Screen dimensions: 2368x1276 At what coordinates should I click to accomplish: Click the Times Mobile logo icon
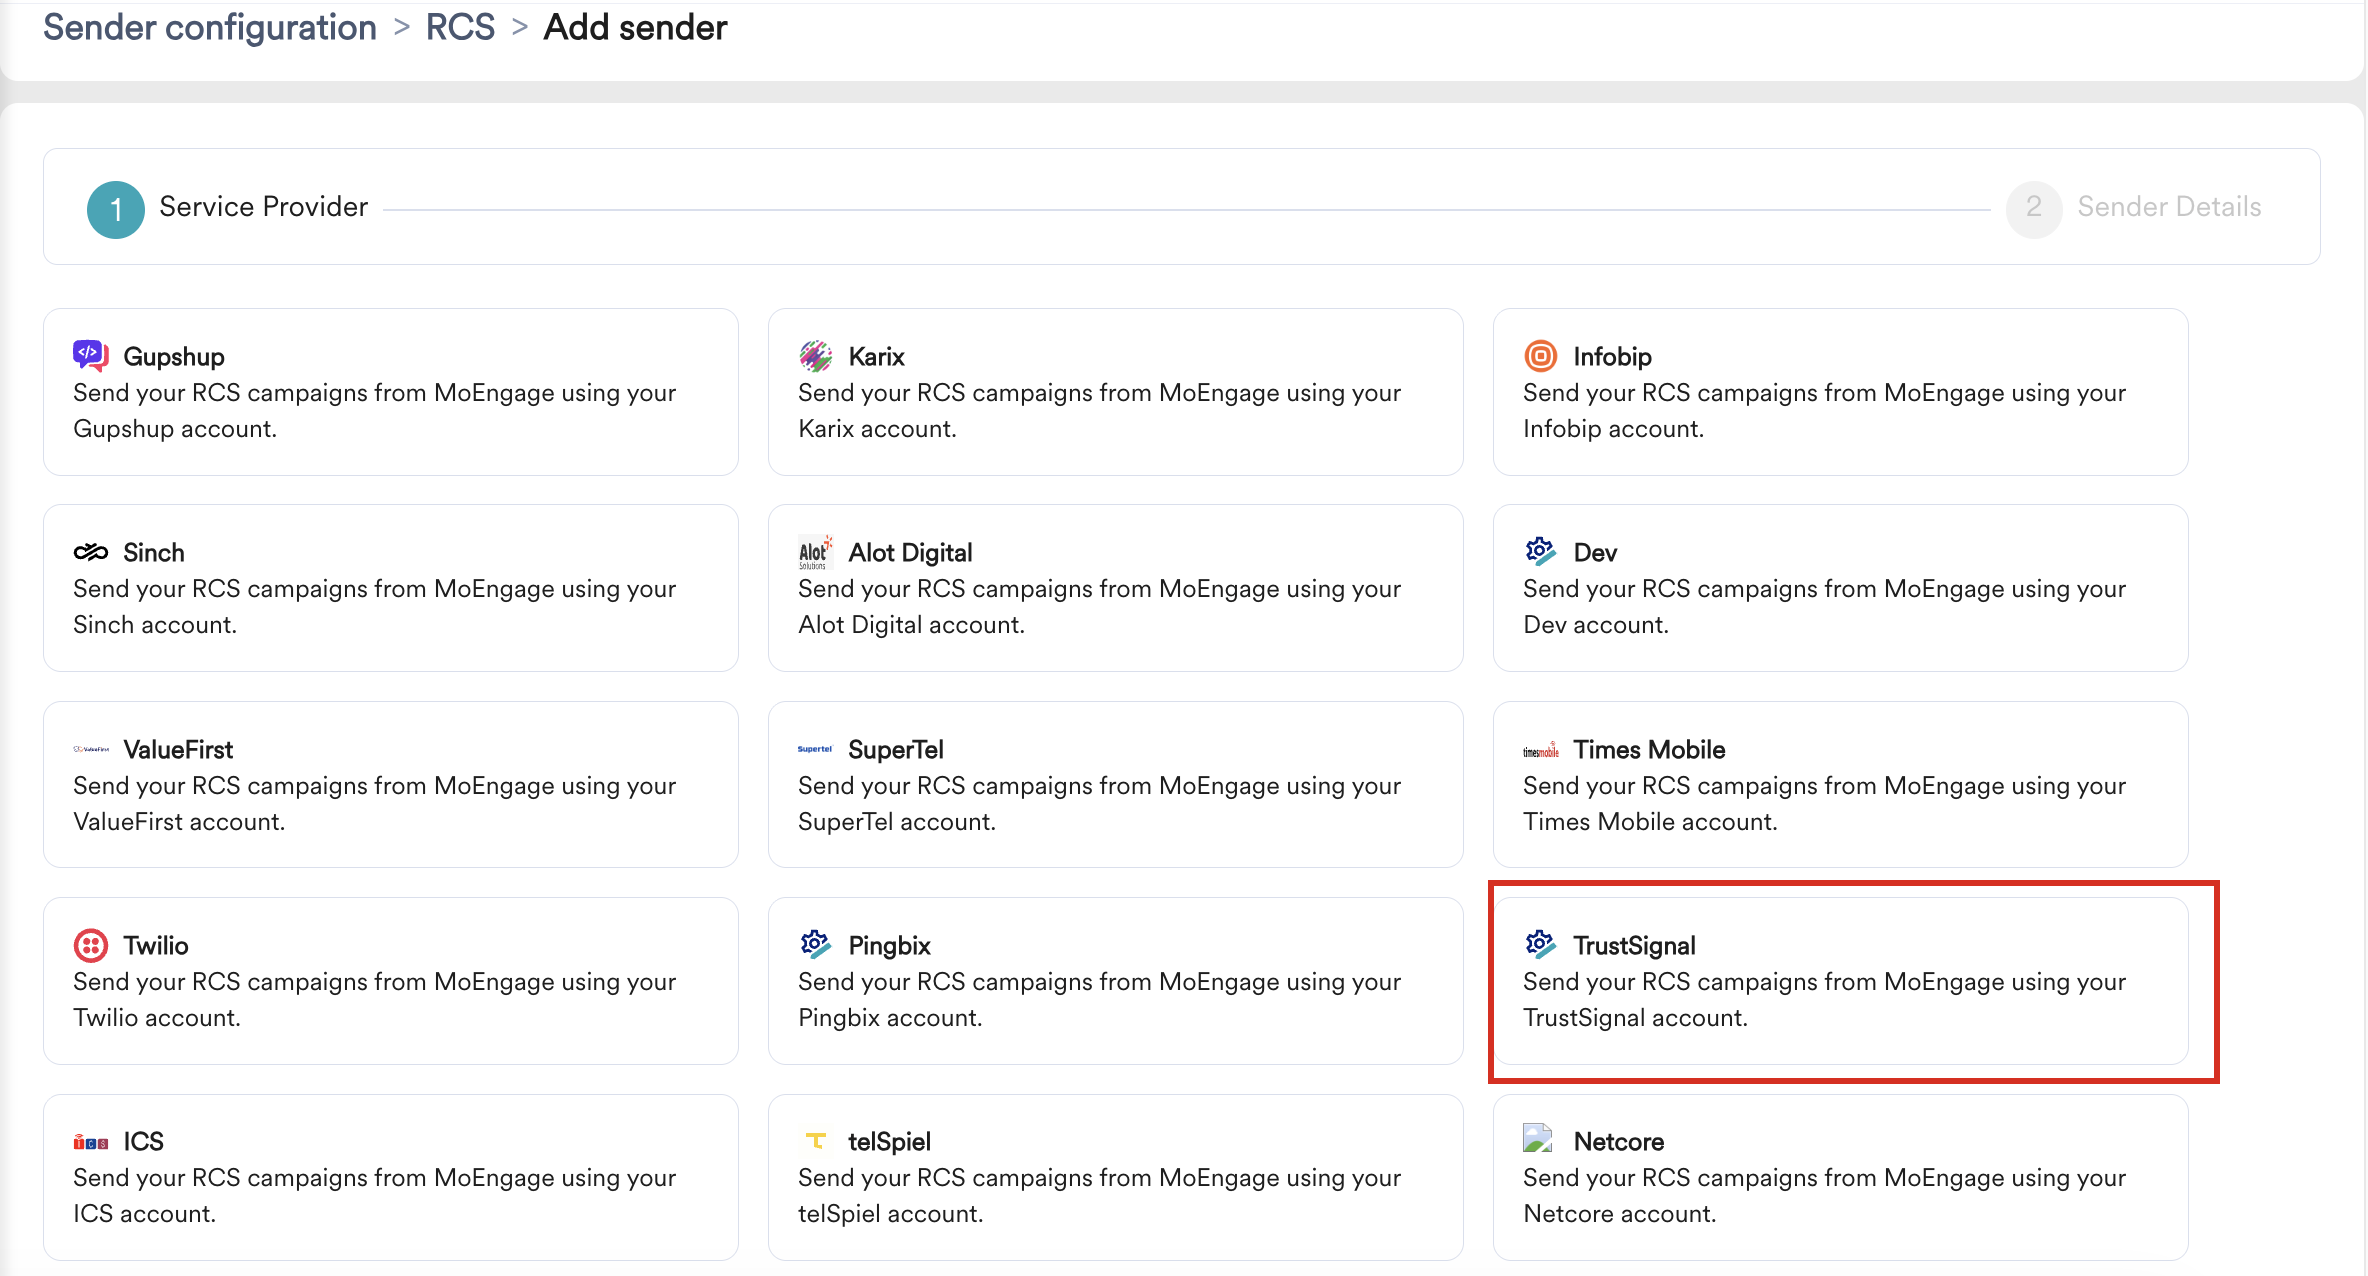tap(1541, 750)
